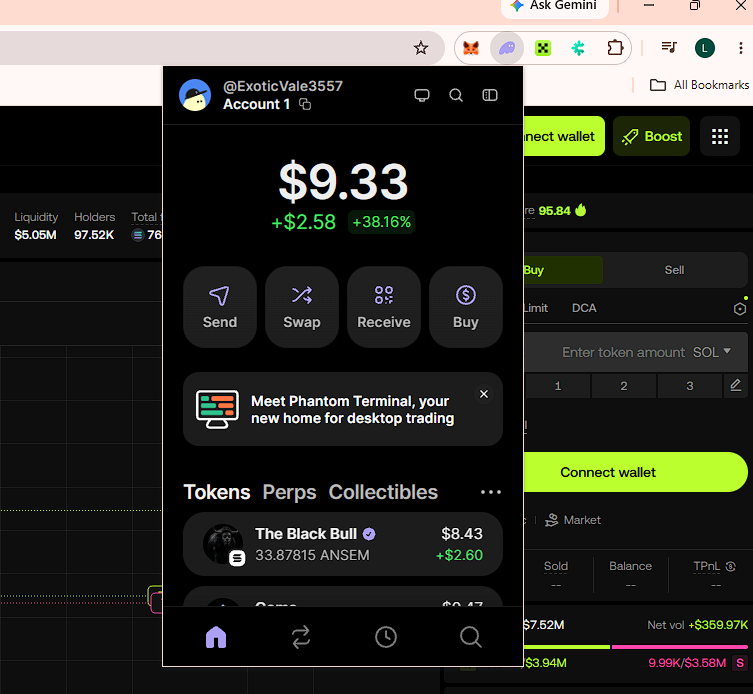This screenshot has height=694, width=753.
Task: Switch to the DCA order type
Action: 584,308
